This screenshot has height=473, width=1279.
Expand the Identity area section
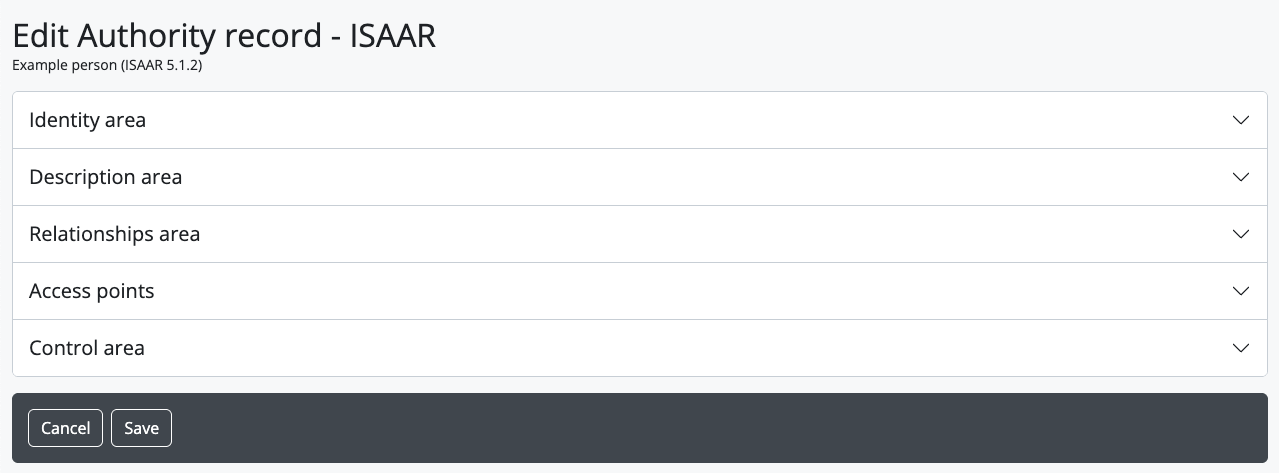[x=640, y=120]
